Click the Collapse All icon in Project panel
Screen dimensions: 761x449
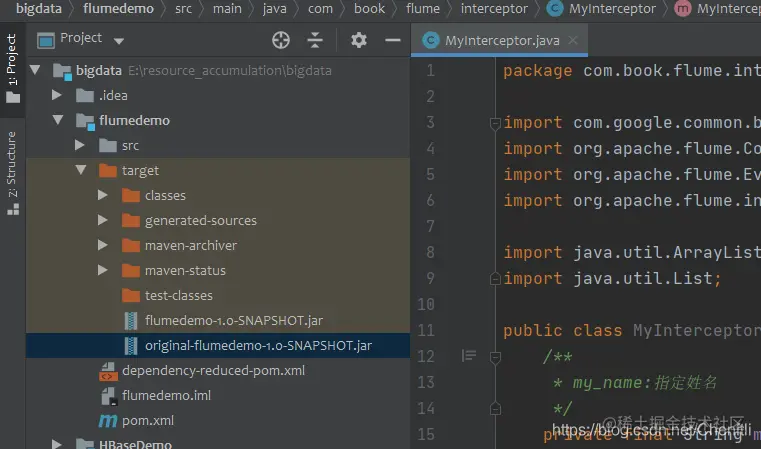[x=315, y=40]
